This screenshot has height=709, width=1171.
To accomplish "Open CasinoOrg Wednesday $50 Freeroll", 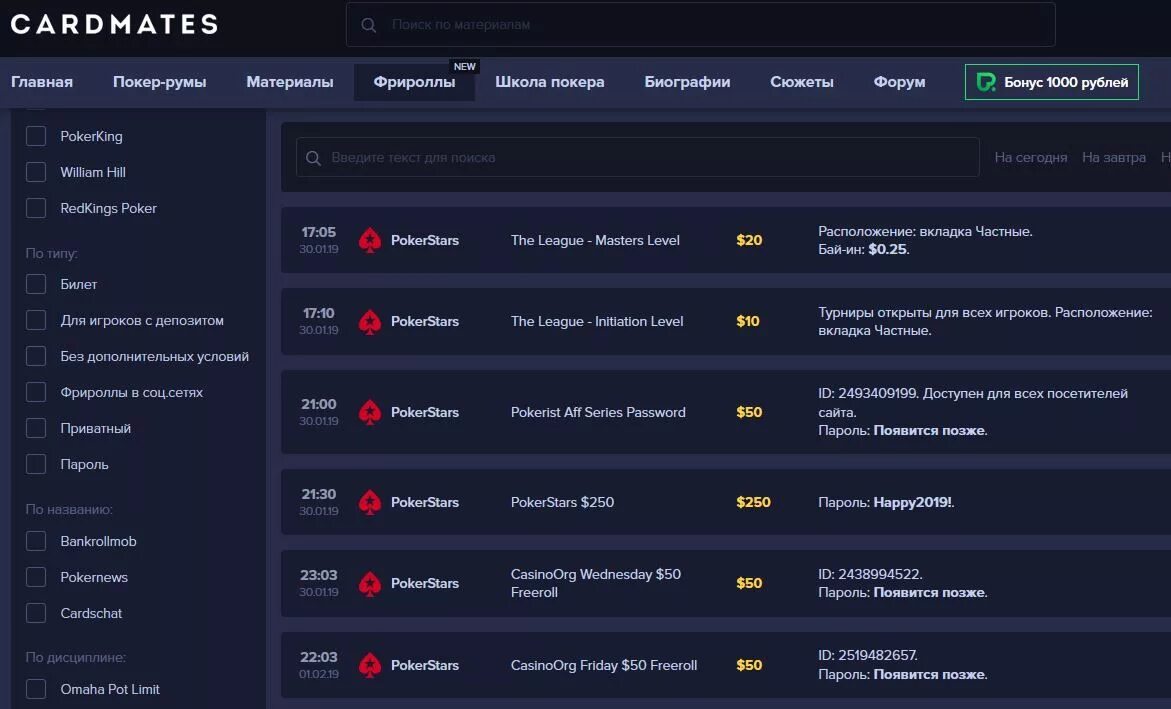I will click(596, 583).
